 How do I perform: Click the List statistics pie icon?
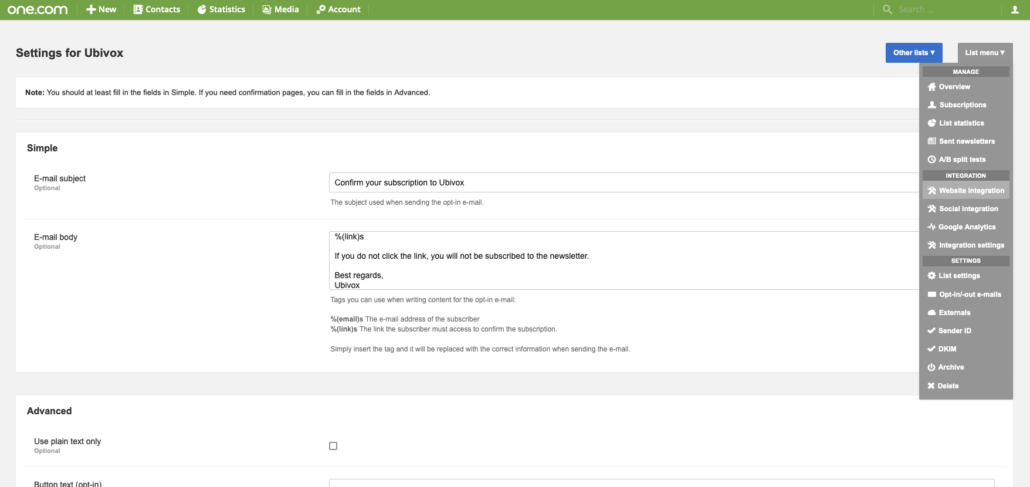coord(931,123)
